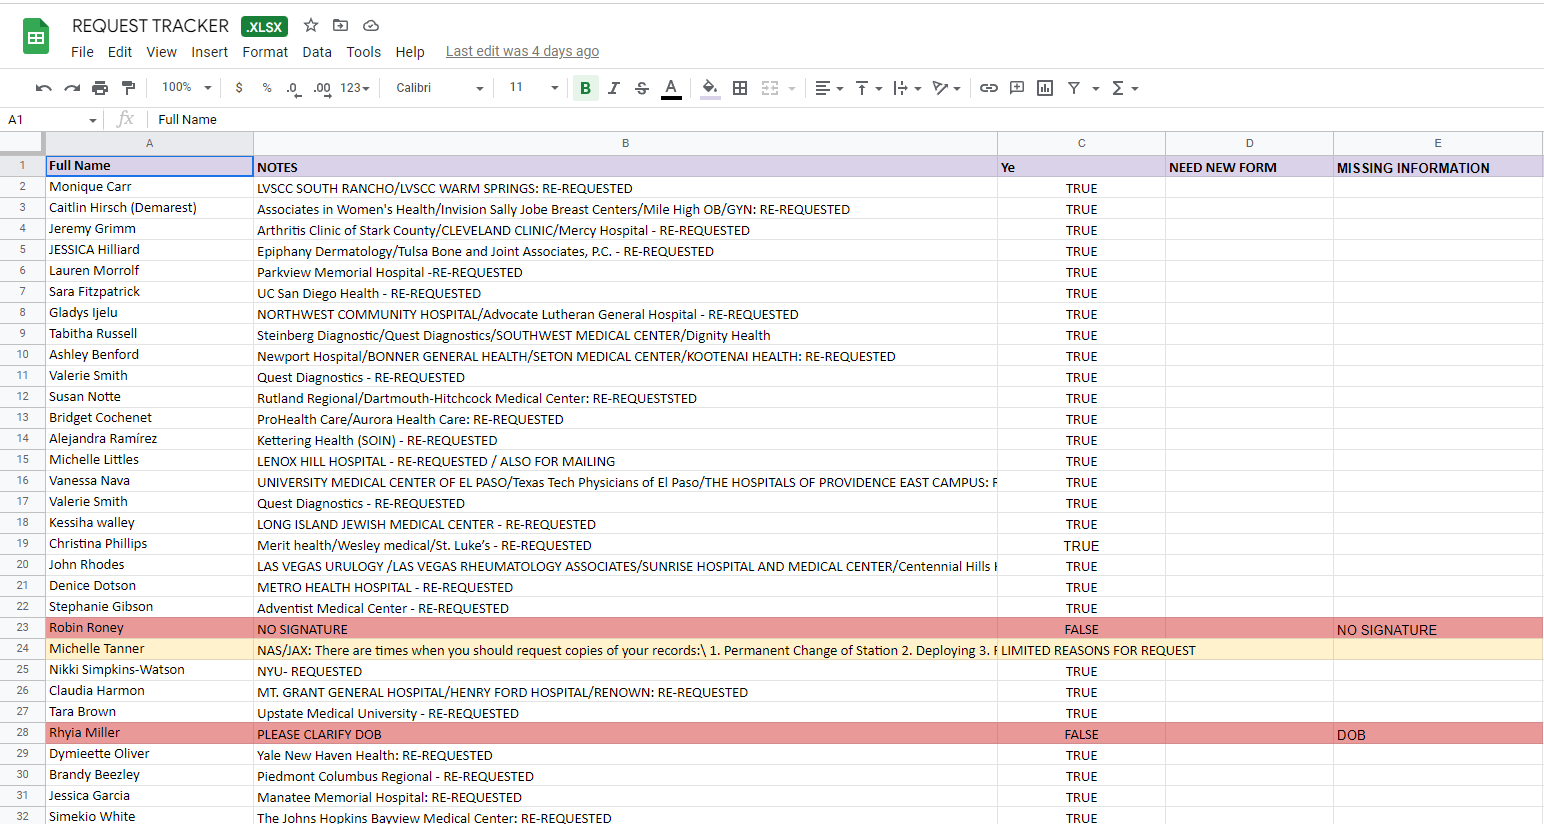Format cells as currency
The height and width of the screenshot is (824, 1544).
(x=239, y=88)
